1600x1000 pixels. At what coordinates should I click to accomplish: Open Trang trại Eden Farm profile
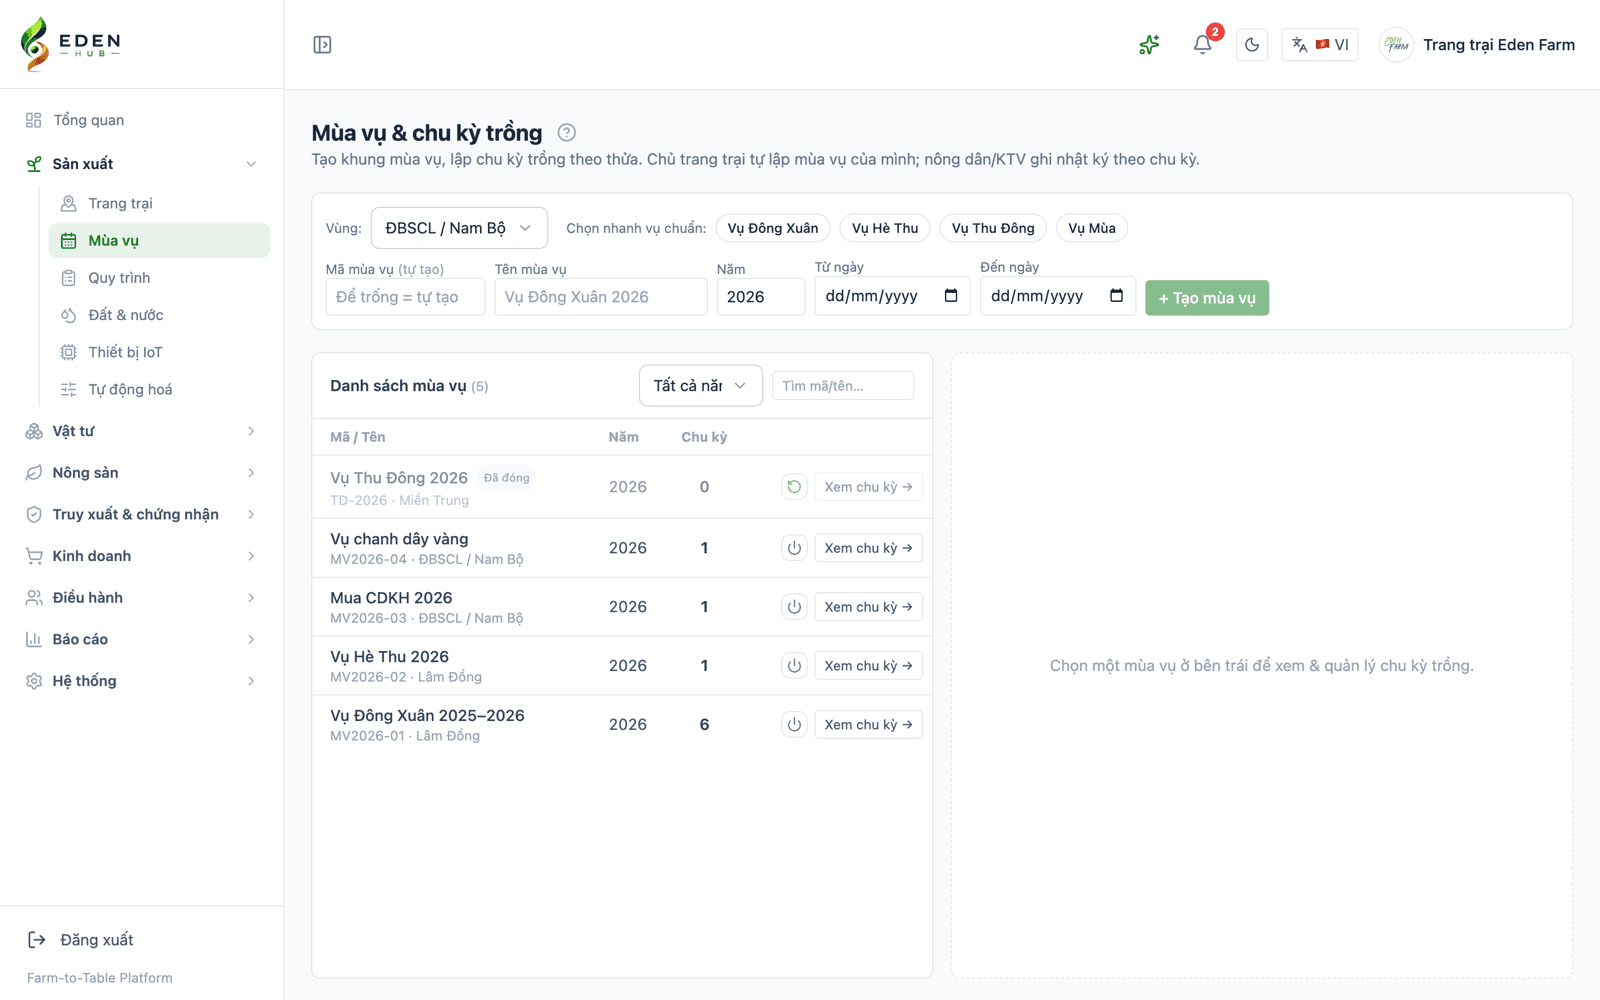(1478, 45)
